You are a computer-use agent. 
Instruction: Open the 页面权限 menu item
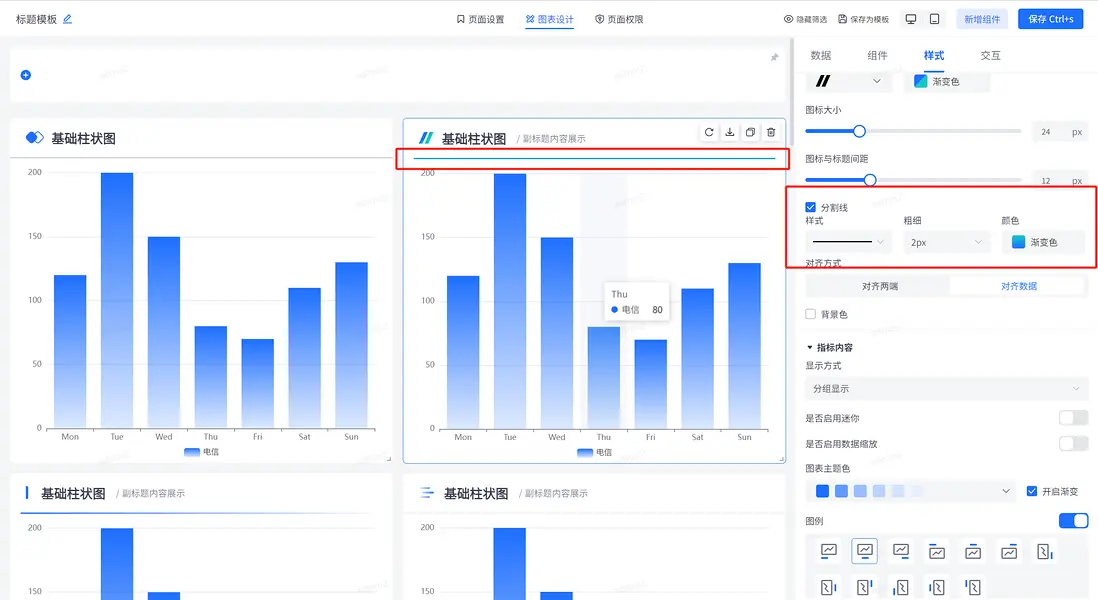tap(623, 18)
